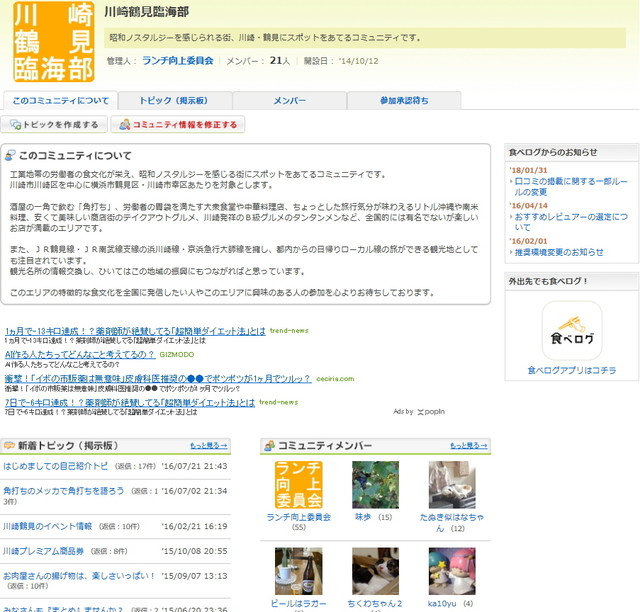
Task: Click ビールはラガー beer bottle avatar
Action: pos(298,571)
